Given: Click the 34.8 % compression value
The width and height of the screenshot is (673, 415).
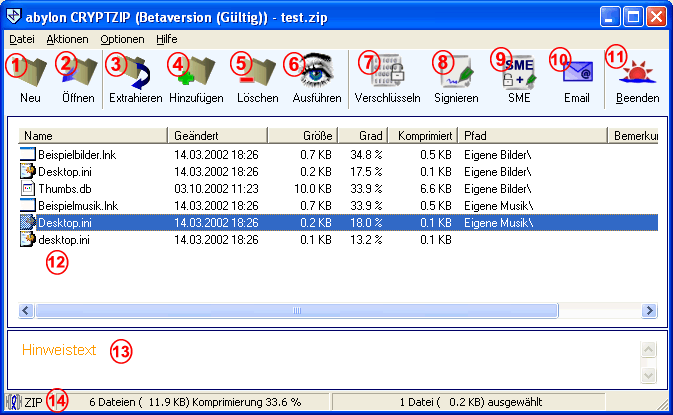Looking at the screenshot, I should [x=366, y=154].
